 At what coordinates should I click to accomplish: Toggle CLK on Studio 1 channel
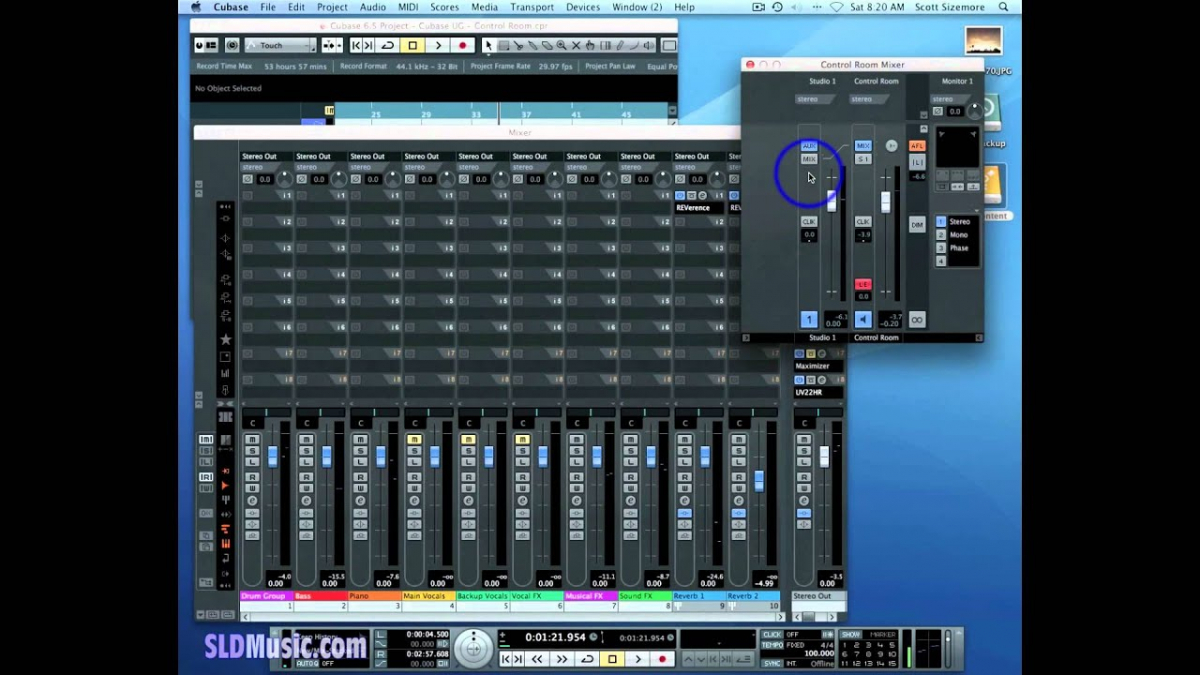[809, 222]
